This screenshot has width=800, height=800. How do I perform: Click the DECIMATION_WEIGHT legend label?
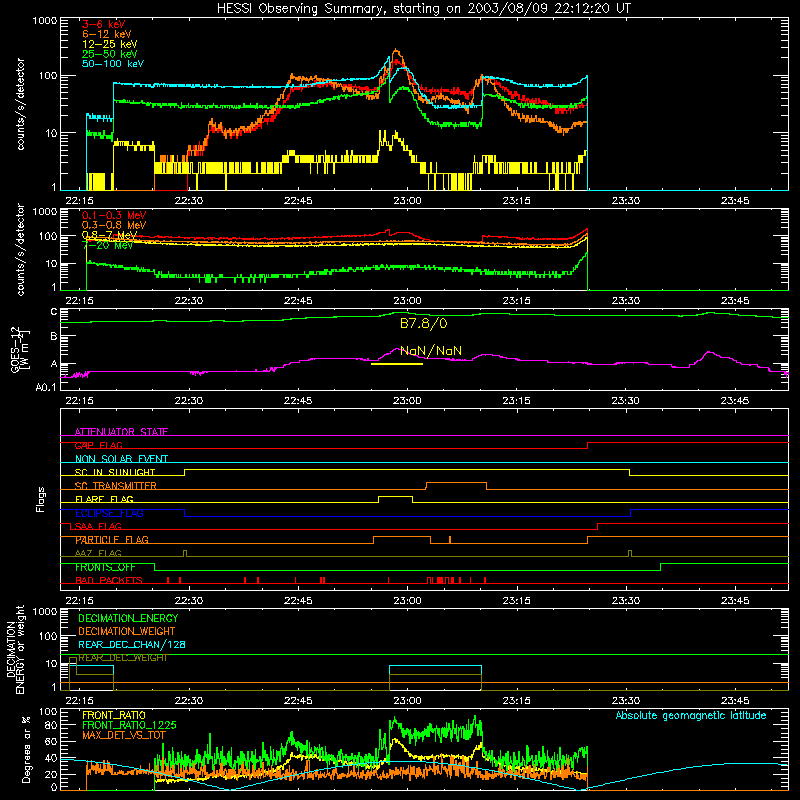127,632
